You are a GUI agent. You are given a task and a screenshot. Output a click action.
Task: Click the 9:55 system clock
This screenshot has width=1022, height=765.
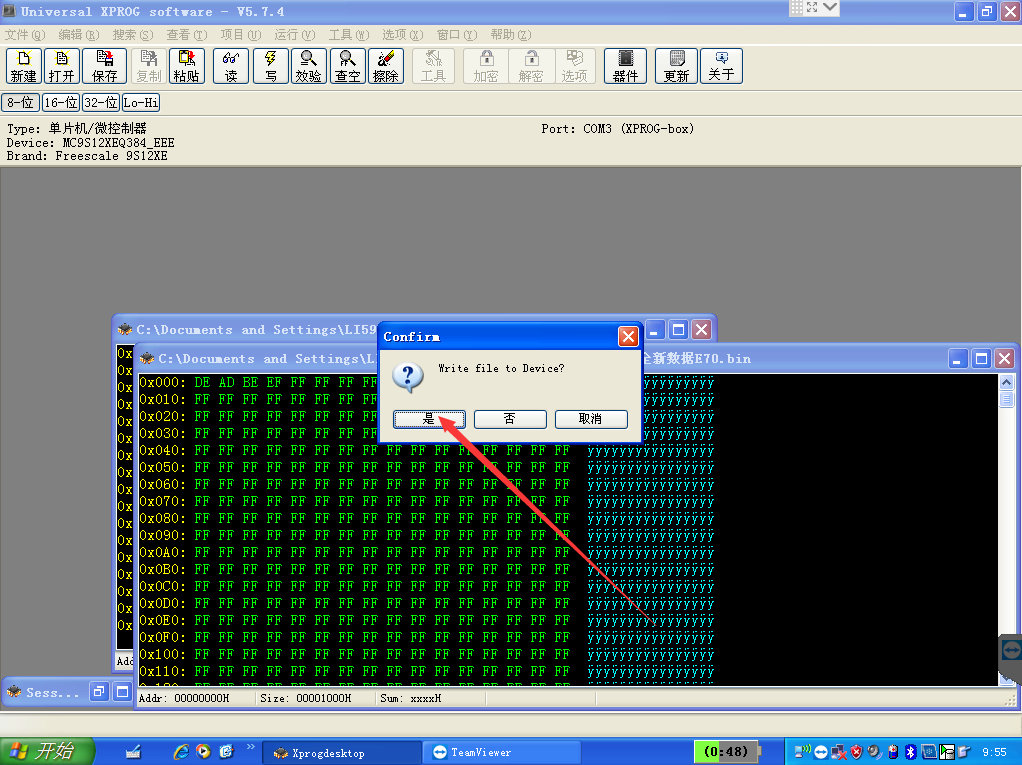(994, 752)
